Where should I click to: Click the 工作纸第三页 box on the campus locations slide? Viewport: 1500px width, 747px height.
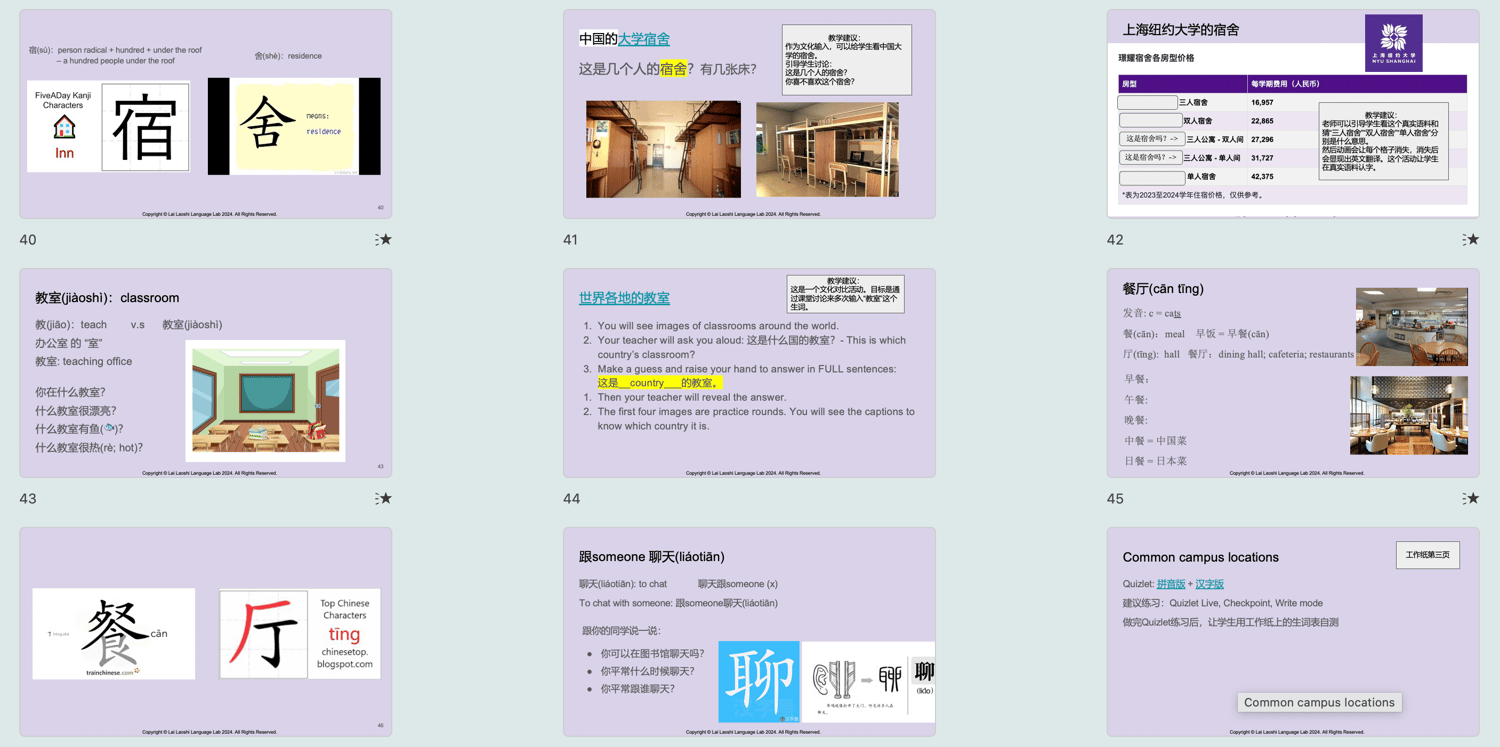pos(1427,555)
